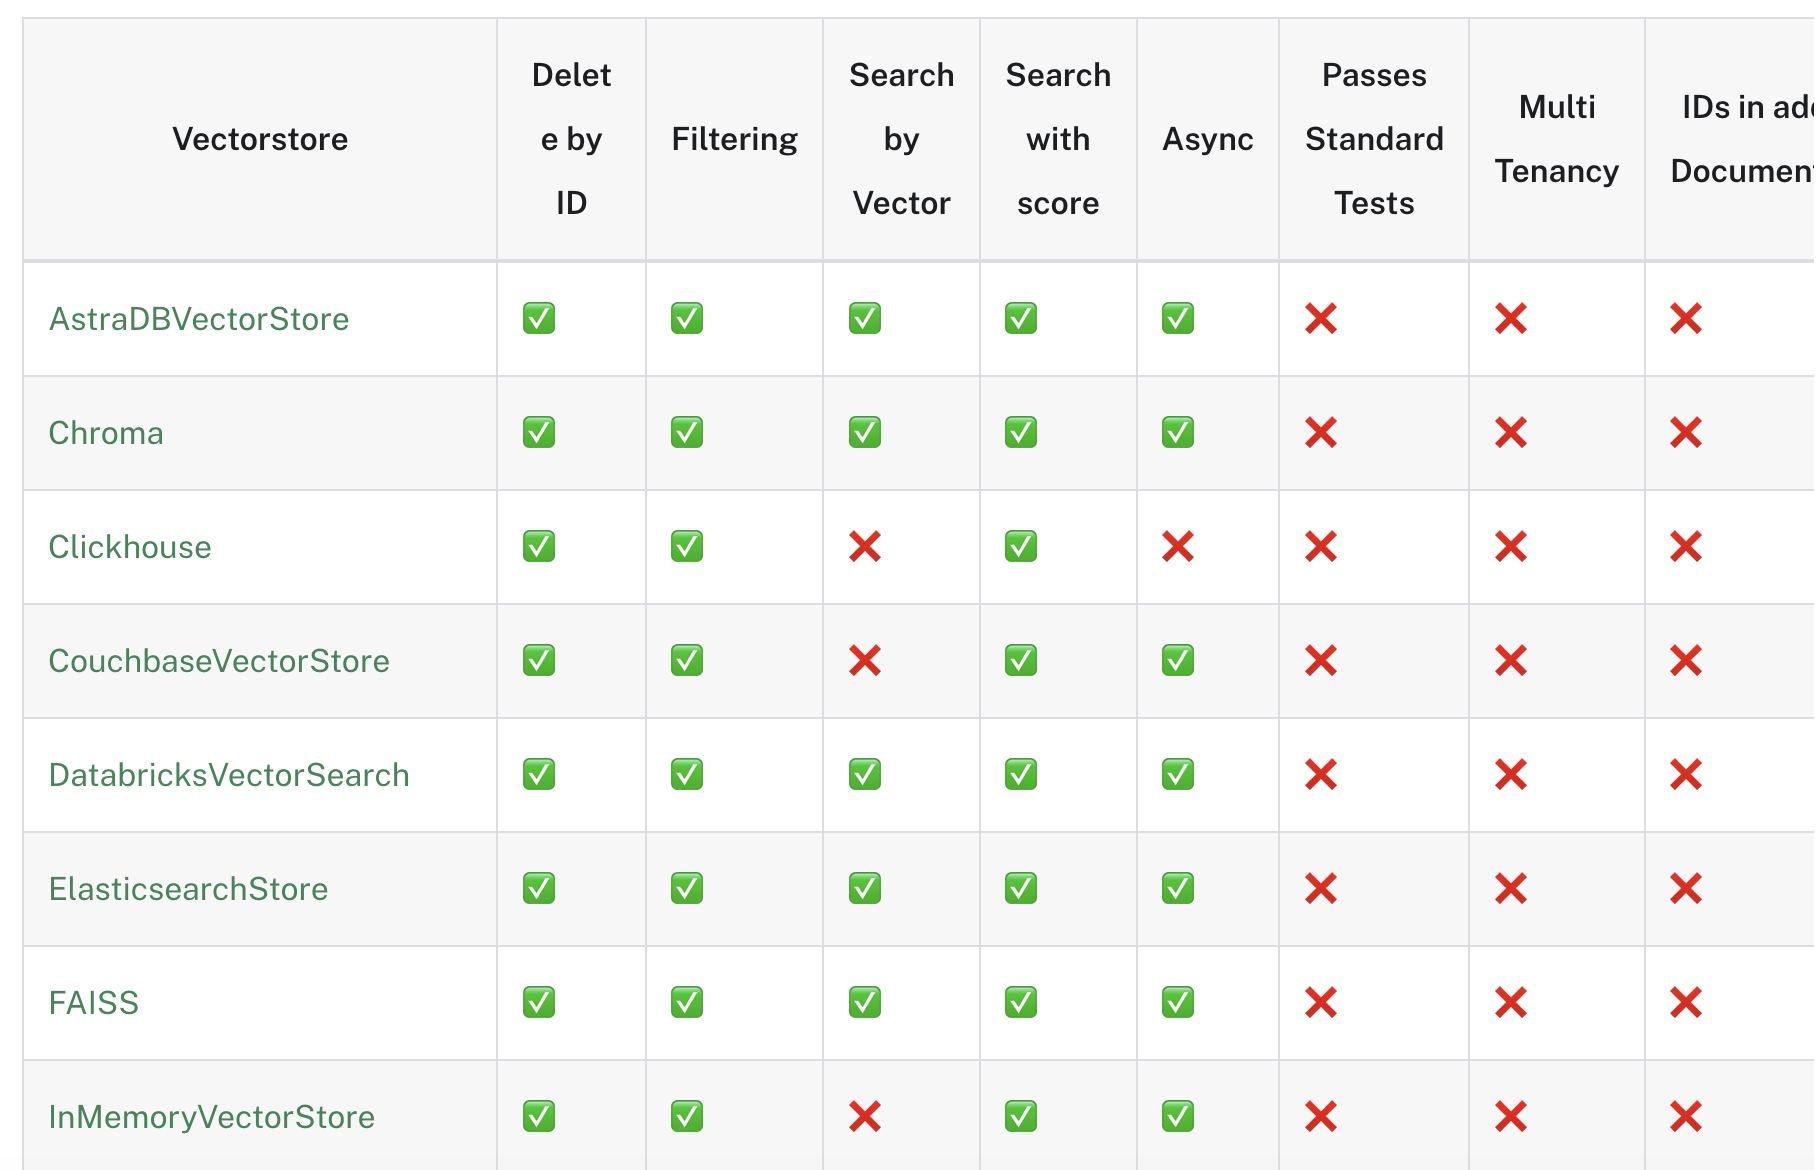Viewport: 1816px width, 1170px height.
Task: Open the ElasticsearchStore link
Action: pyautogui.click(x=188, y=889)
